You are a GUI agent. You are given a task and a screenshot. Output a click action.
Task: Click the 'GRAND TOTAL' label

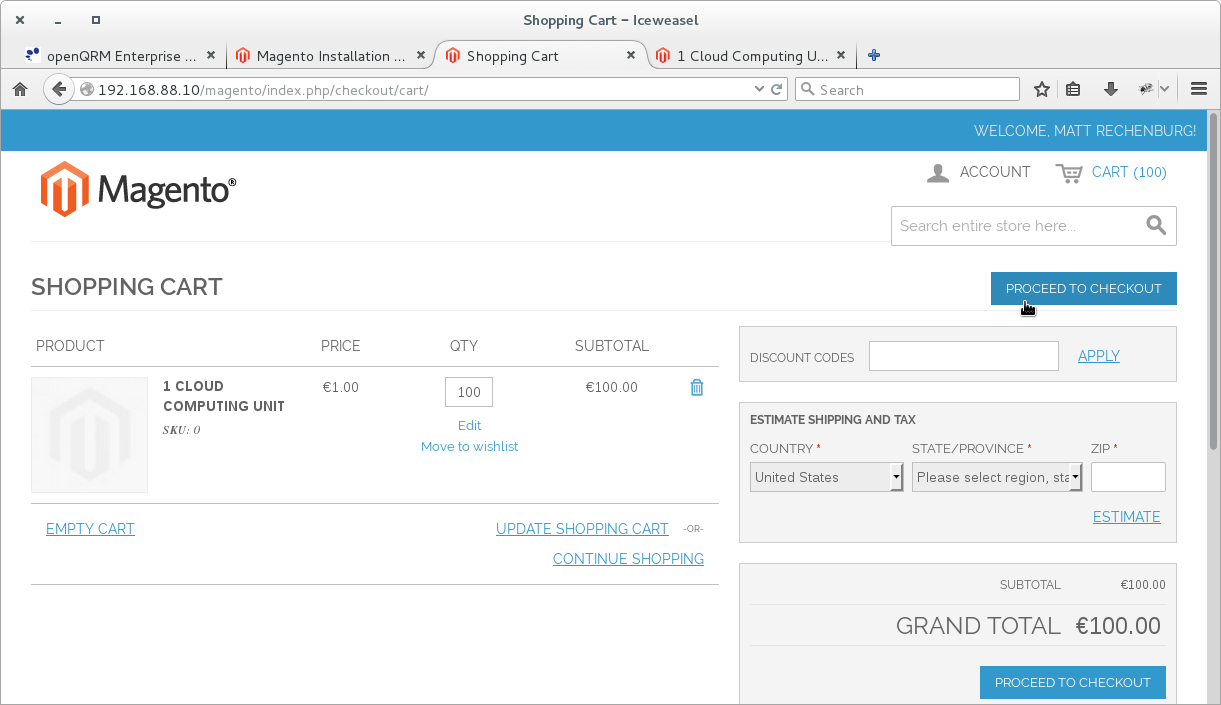(x=978, y=626)
